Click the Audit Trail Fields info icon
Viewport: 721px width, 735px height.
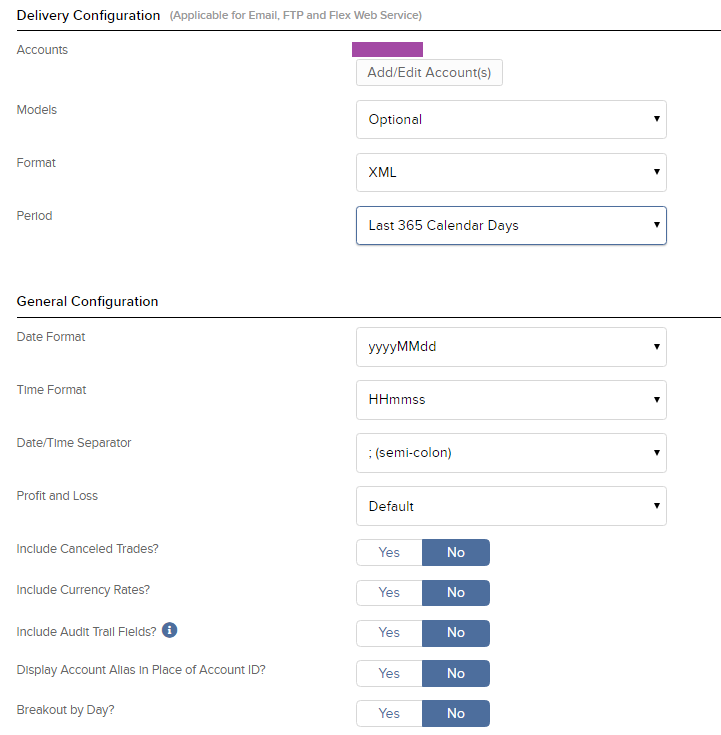click(170, 630)
